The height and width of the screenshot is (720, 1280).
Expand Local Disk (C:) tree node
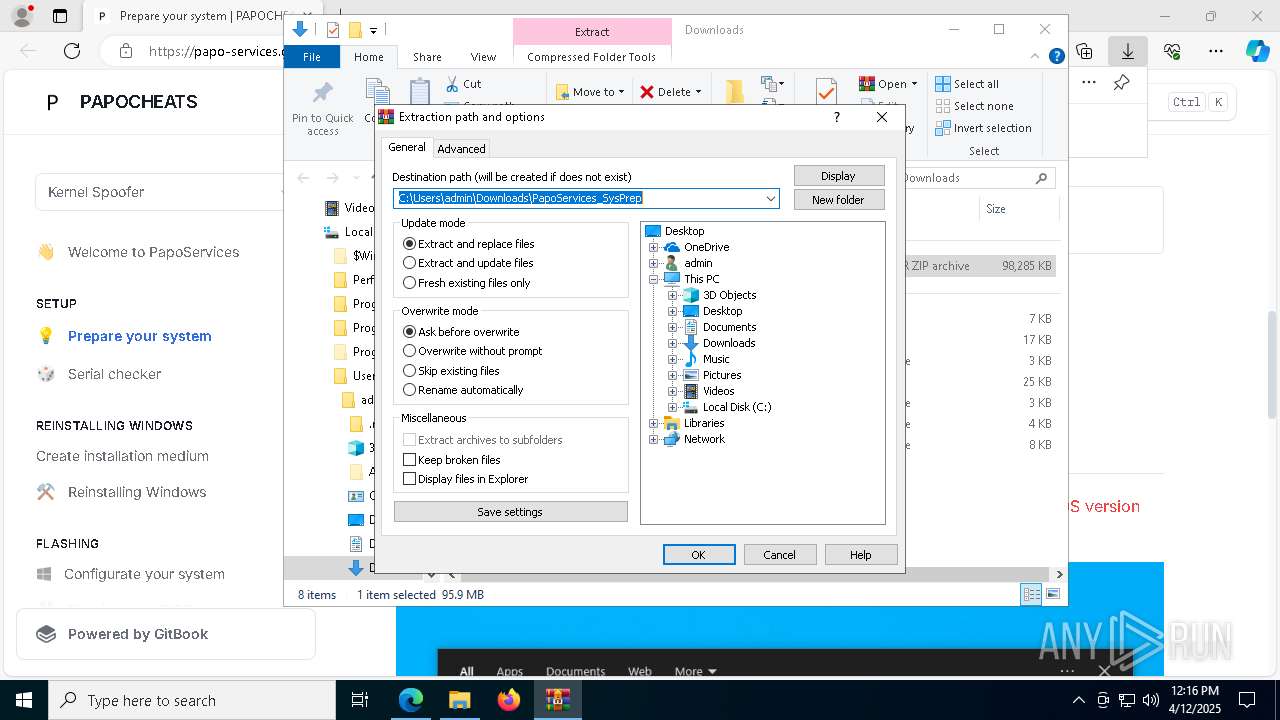(x=673, y=407)
